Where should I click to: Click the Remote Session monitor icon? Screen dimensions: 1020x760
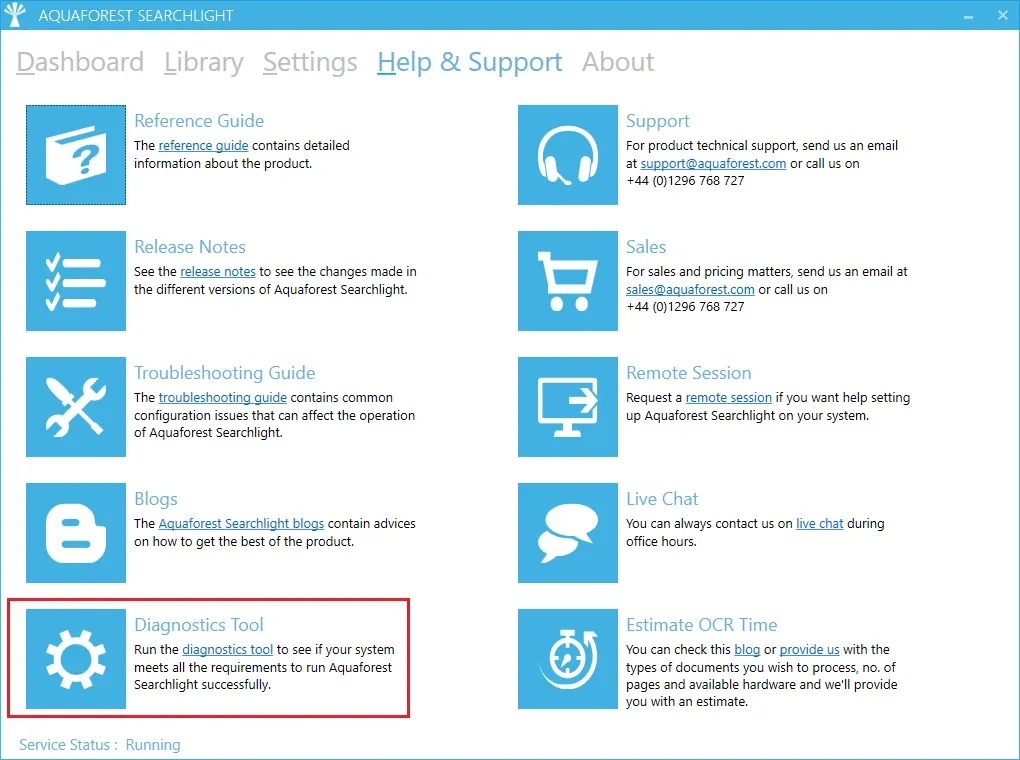[568, 407]
